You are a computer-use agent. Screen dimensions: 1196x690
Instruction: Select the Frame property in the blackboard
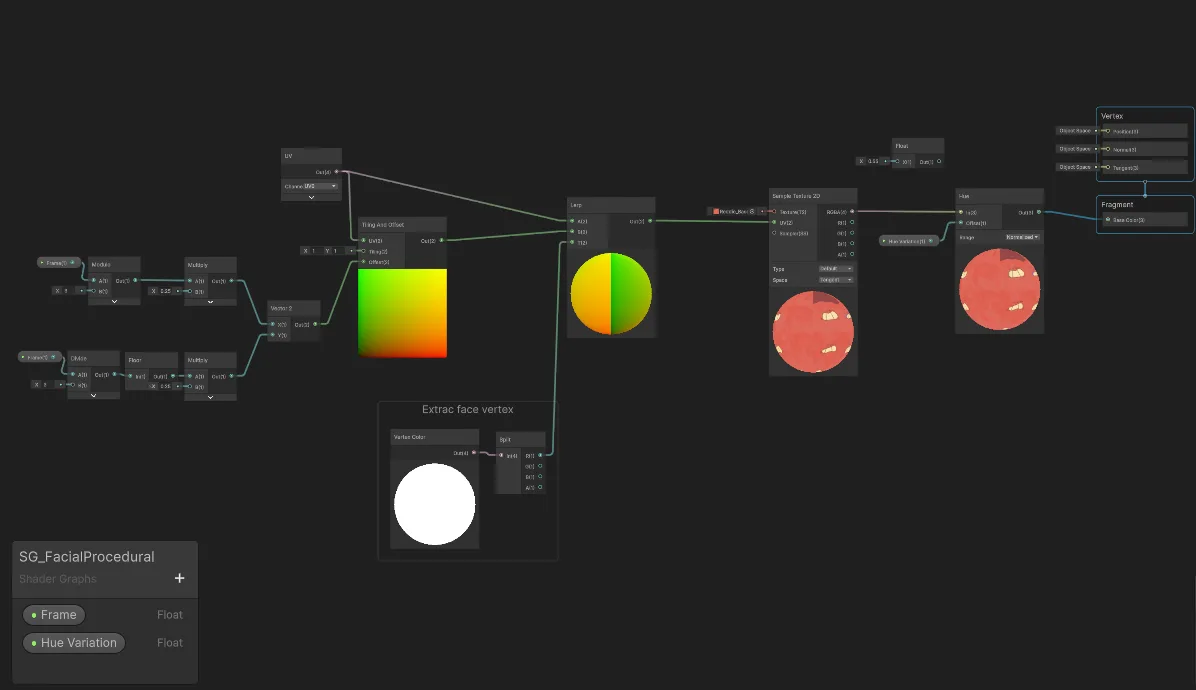[x=54, y=615]
